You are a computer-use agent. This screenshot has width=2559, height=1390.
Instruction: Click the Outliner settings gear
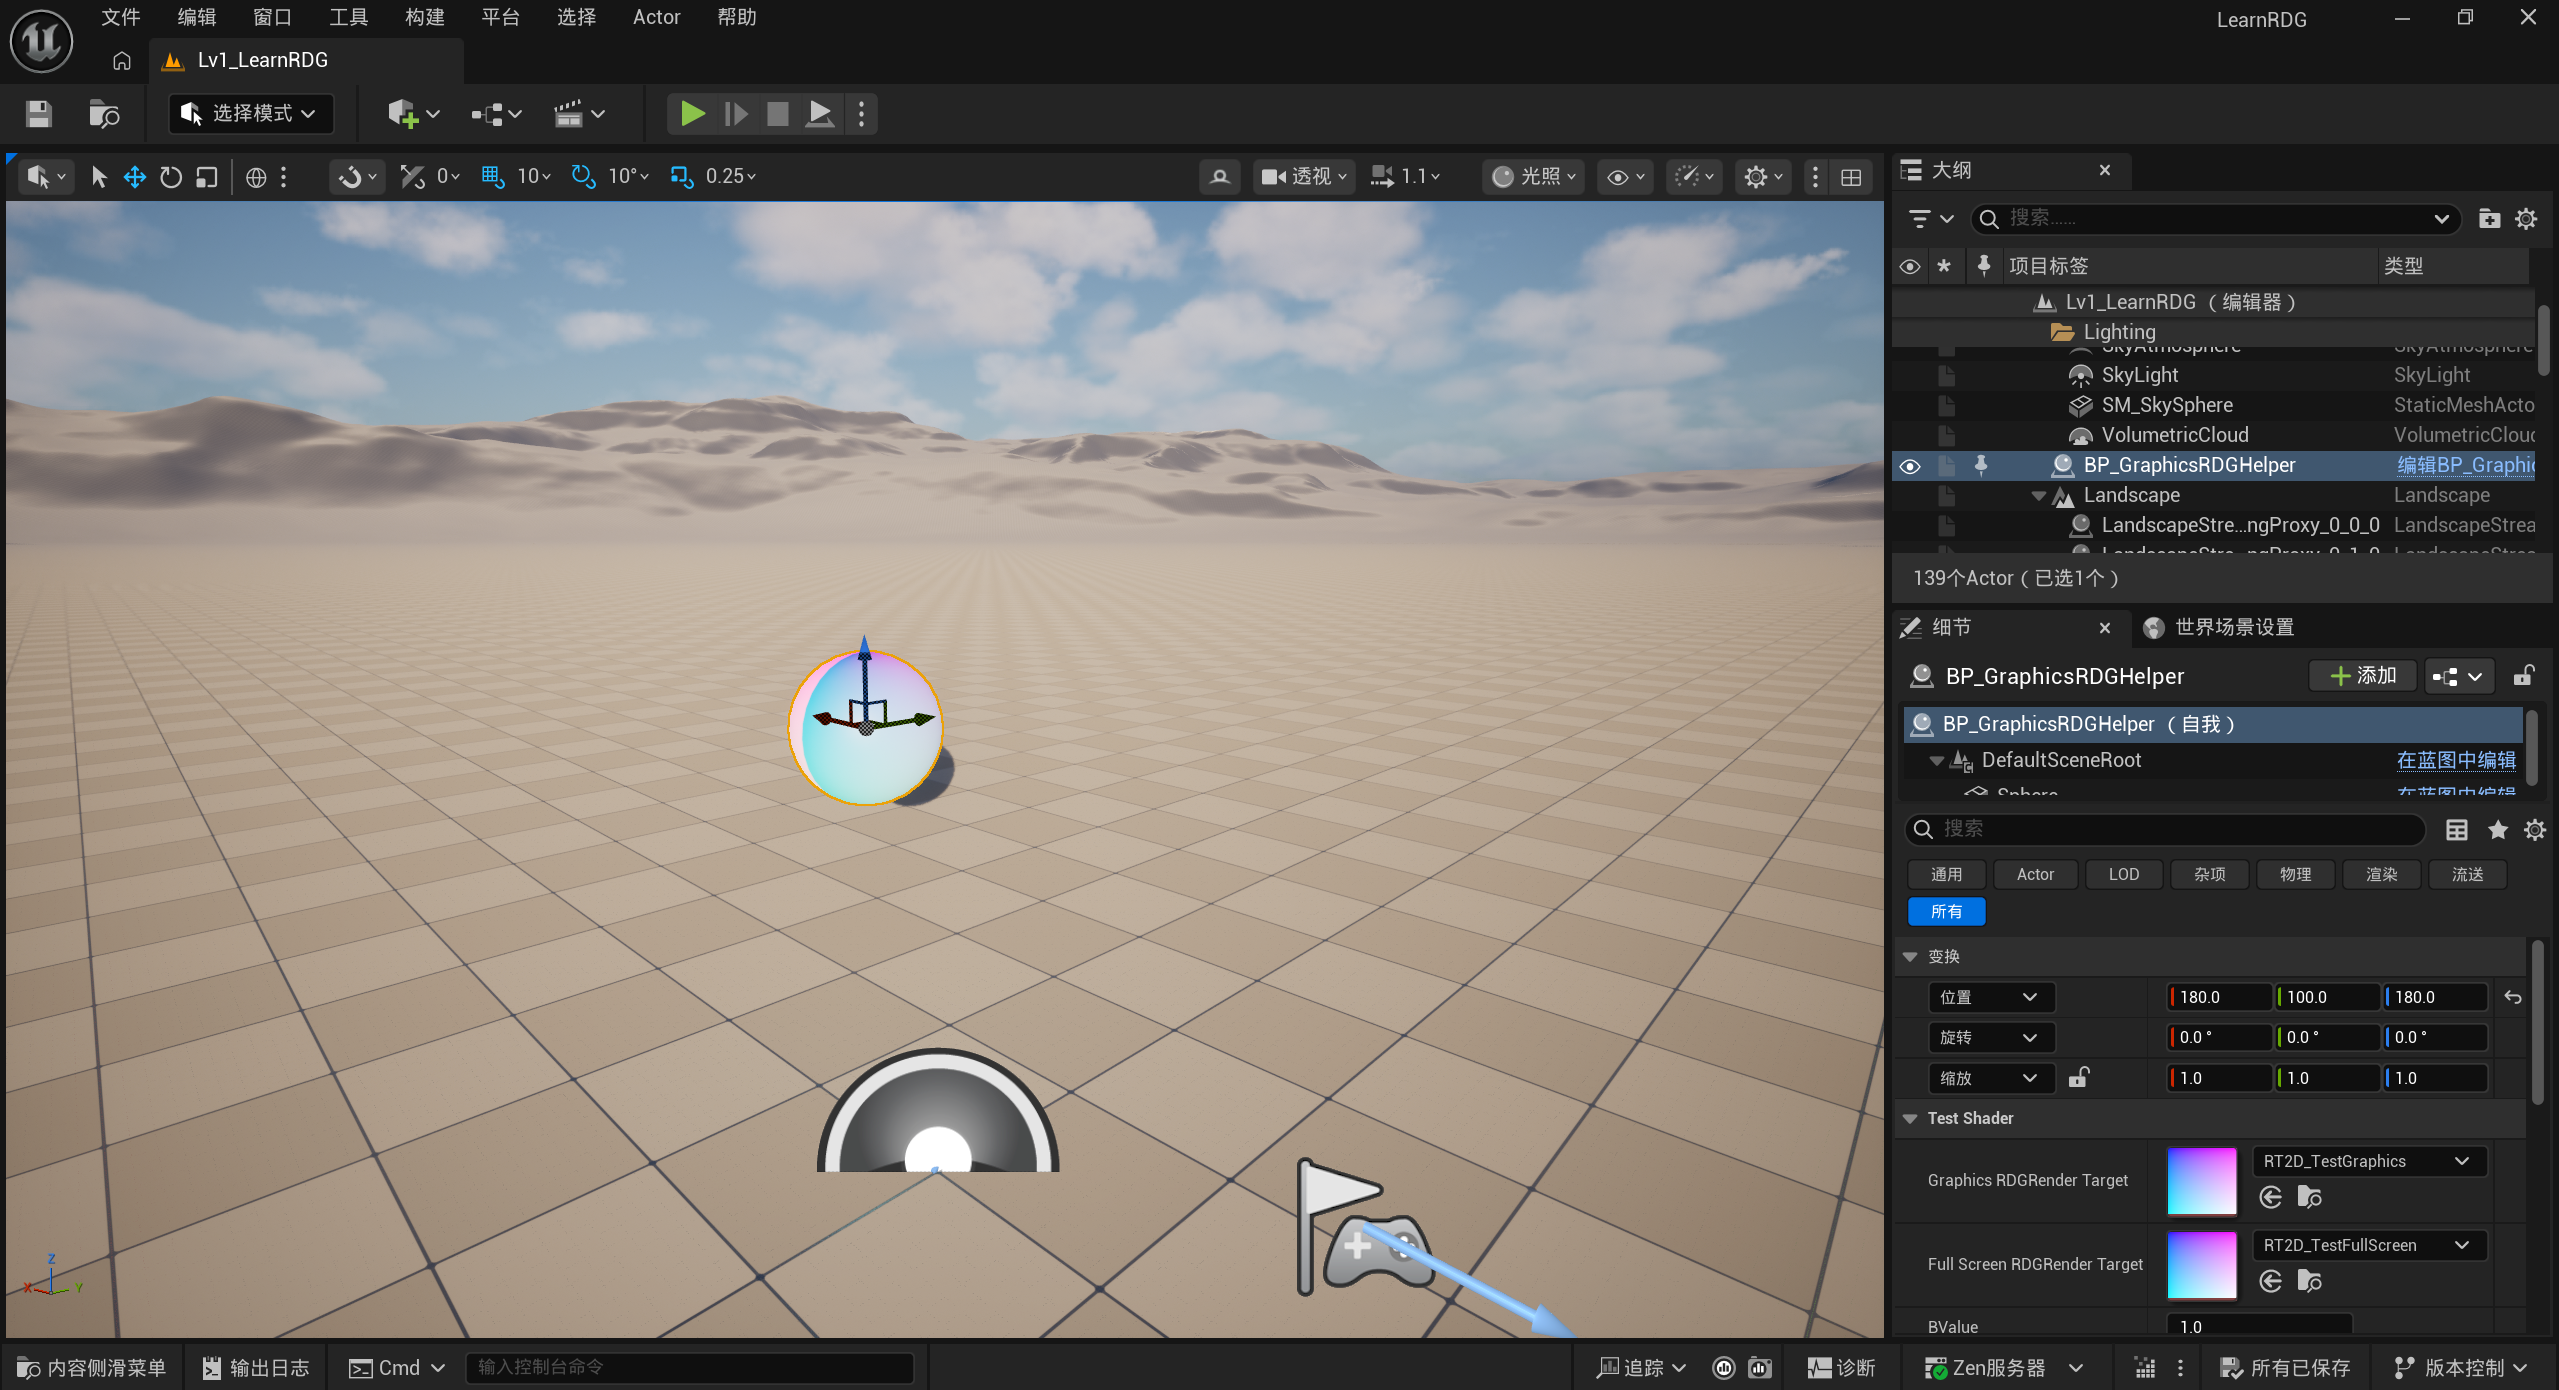(x=2526, y=219)
